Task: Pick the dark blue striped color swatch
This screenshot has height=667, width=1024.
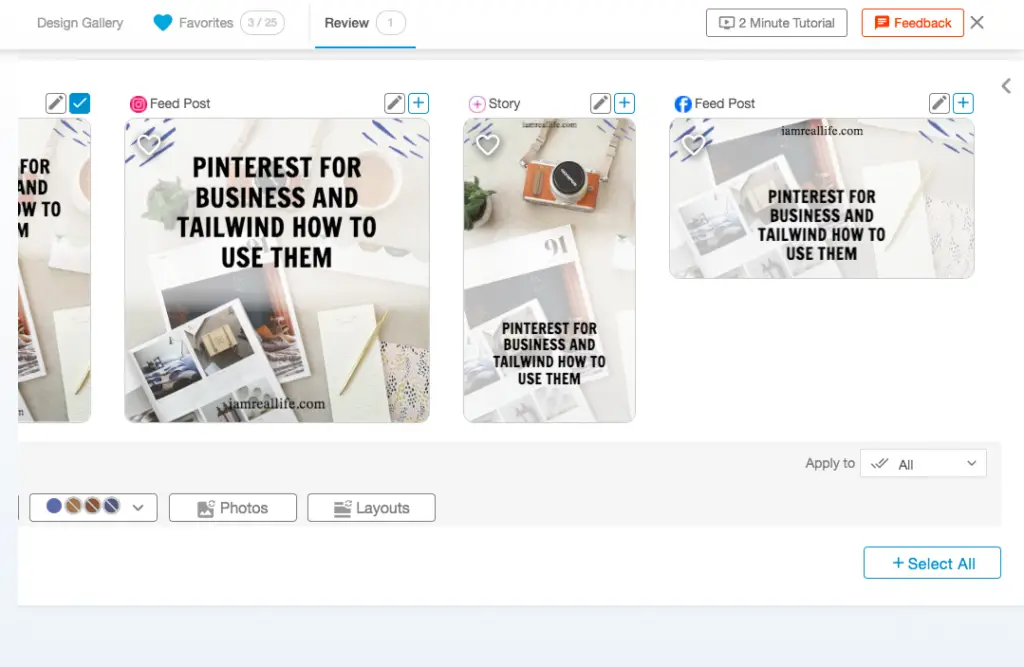Action: (112, 506)
